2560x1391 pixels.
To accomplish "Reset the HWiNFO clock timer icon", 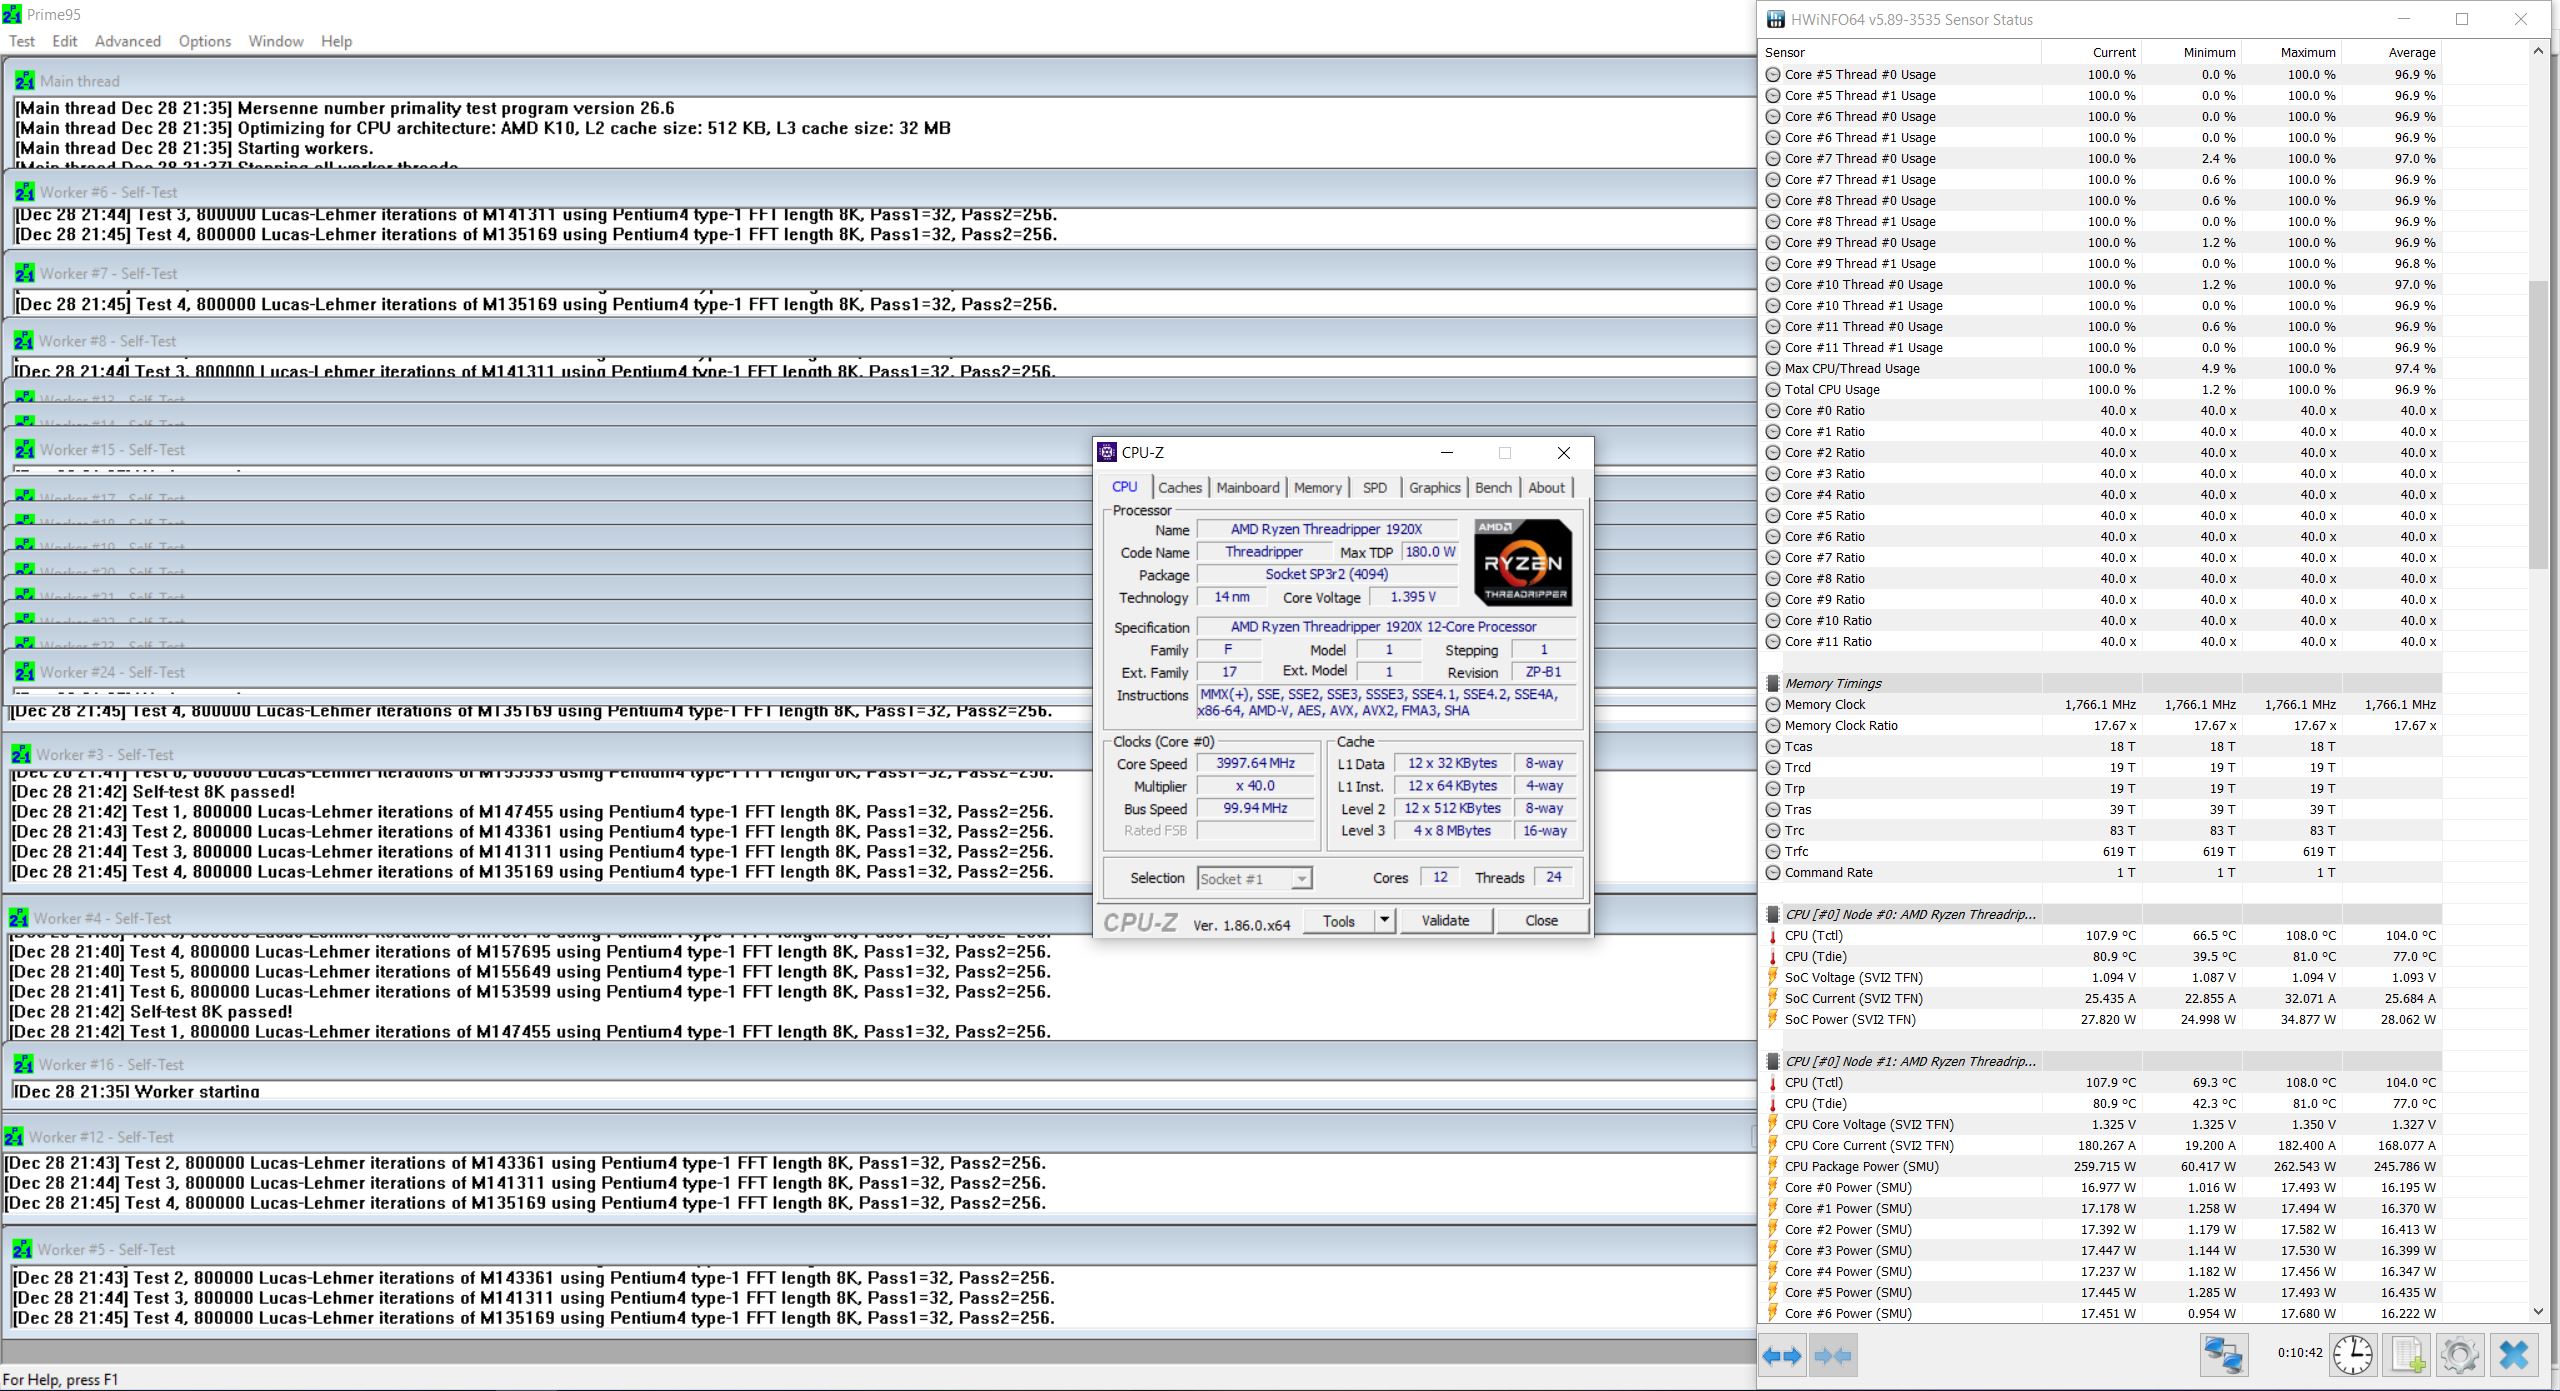I will tap(2353, 1356).
